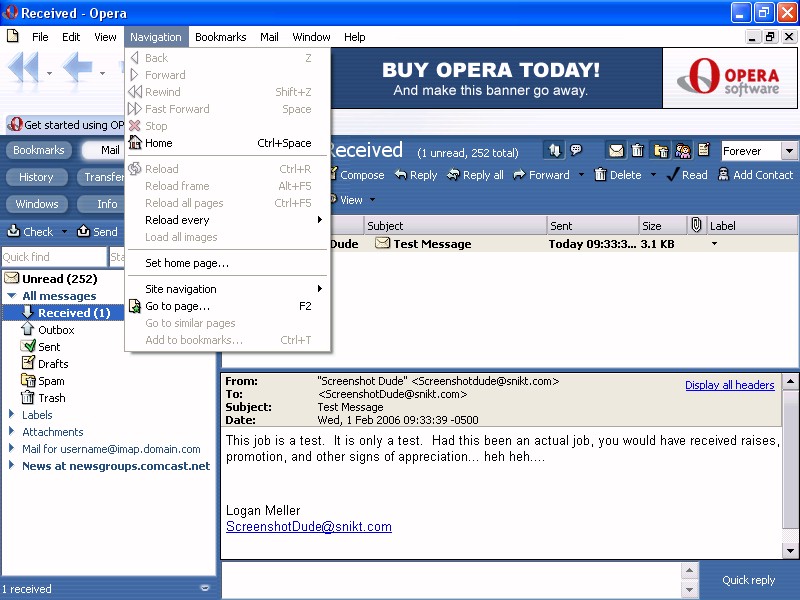Click the Go to page icon in menu
The image size is (800, 600).
coord(135,306)
